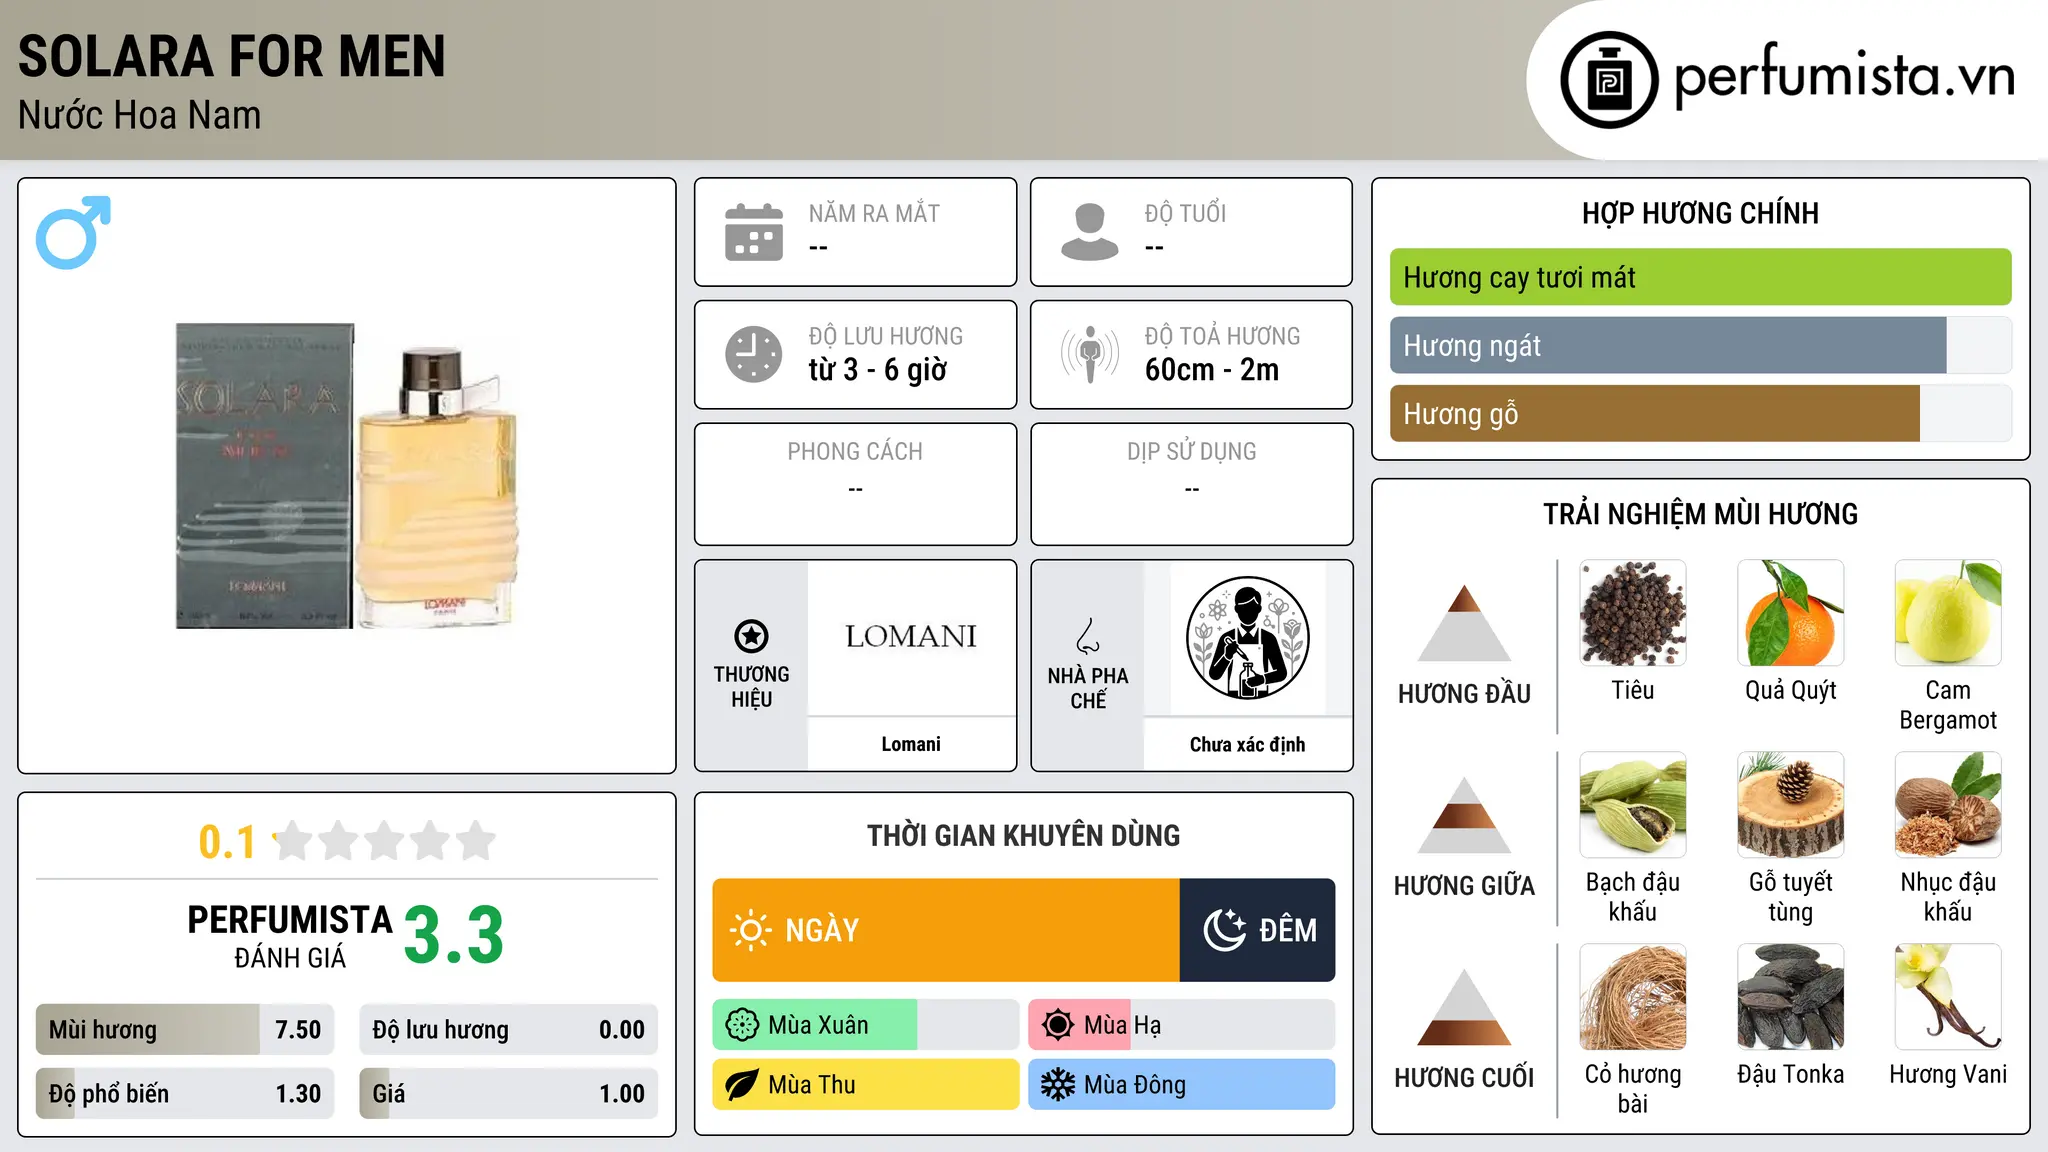Click the Phong cách card
Viewport: 2048px width, 1152px height.
click(x=855, y=484)
